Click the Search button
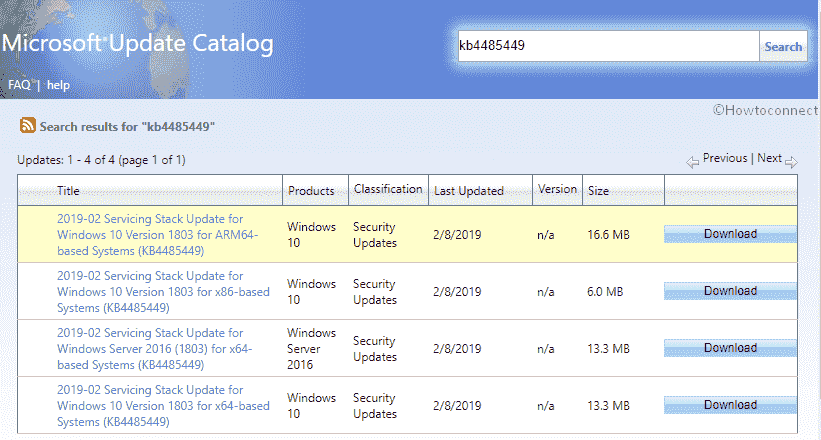Viewport: 821px width, 440px height. point(783,47)
